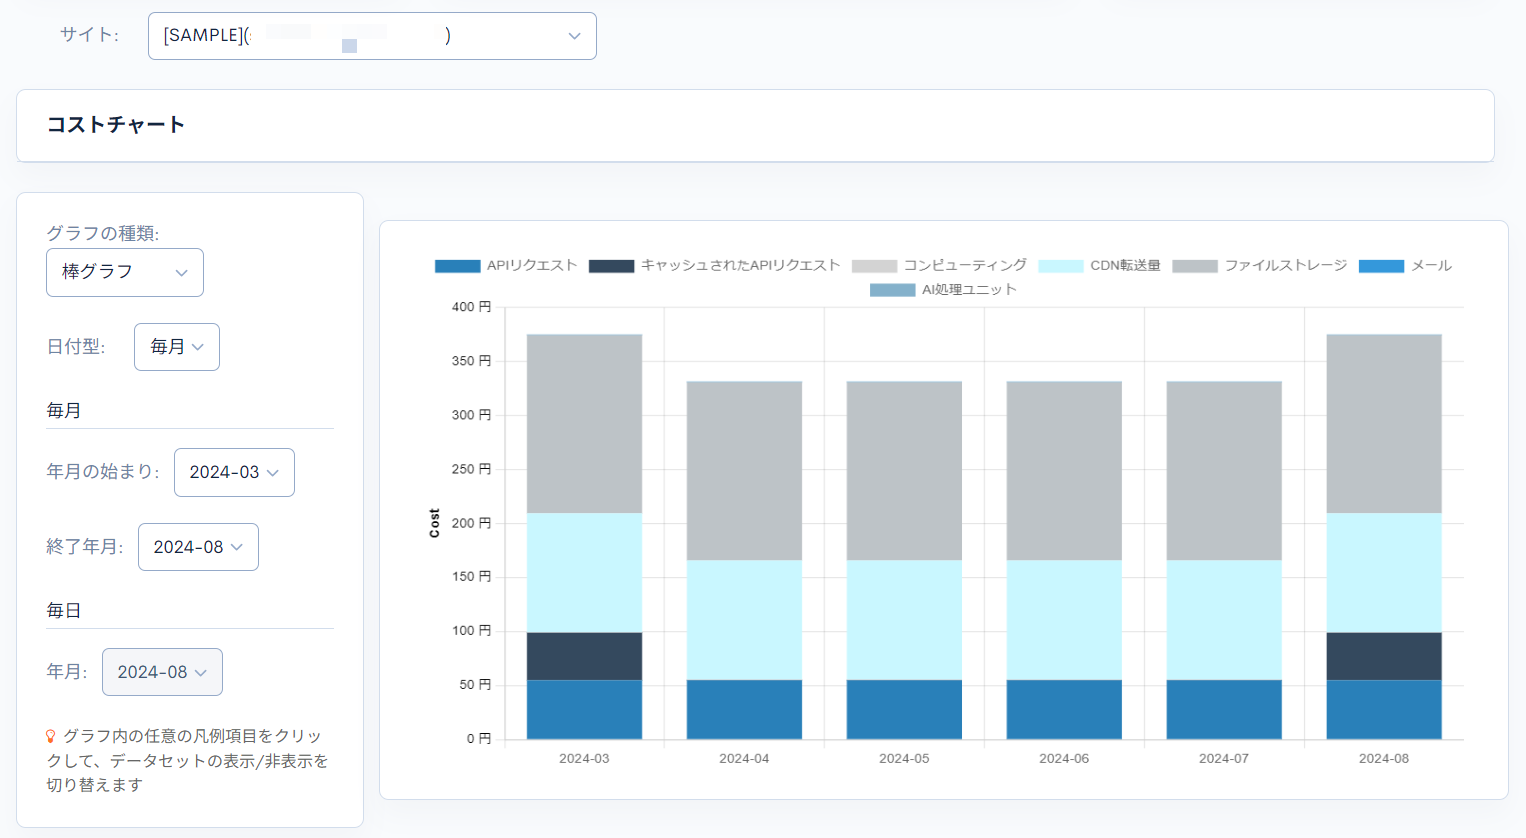Click the gray storage segment of 2024-03 bar

[584, 424]
